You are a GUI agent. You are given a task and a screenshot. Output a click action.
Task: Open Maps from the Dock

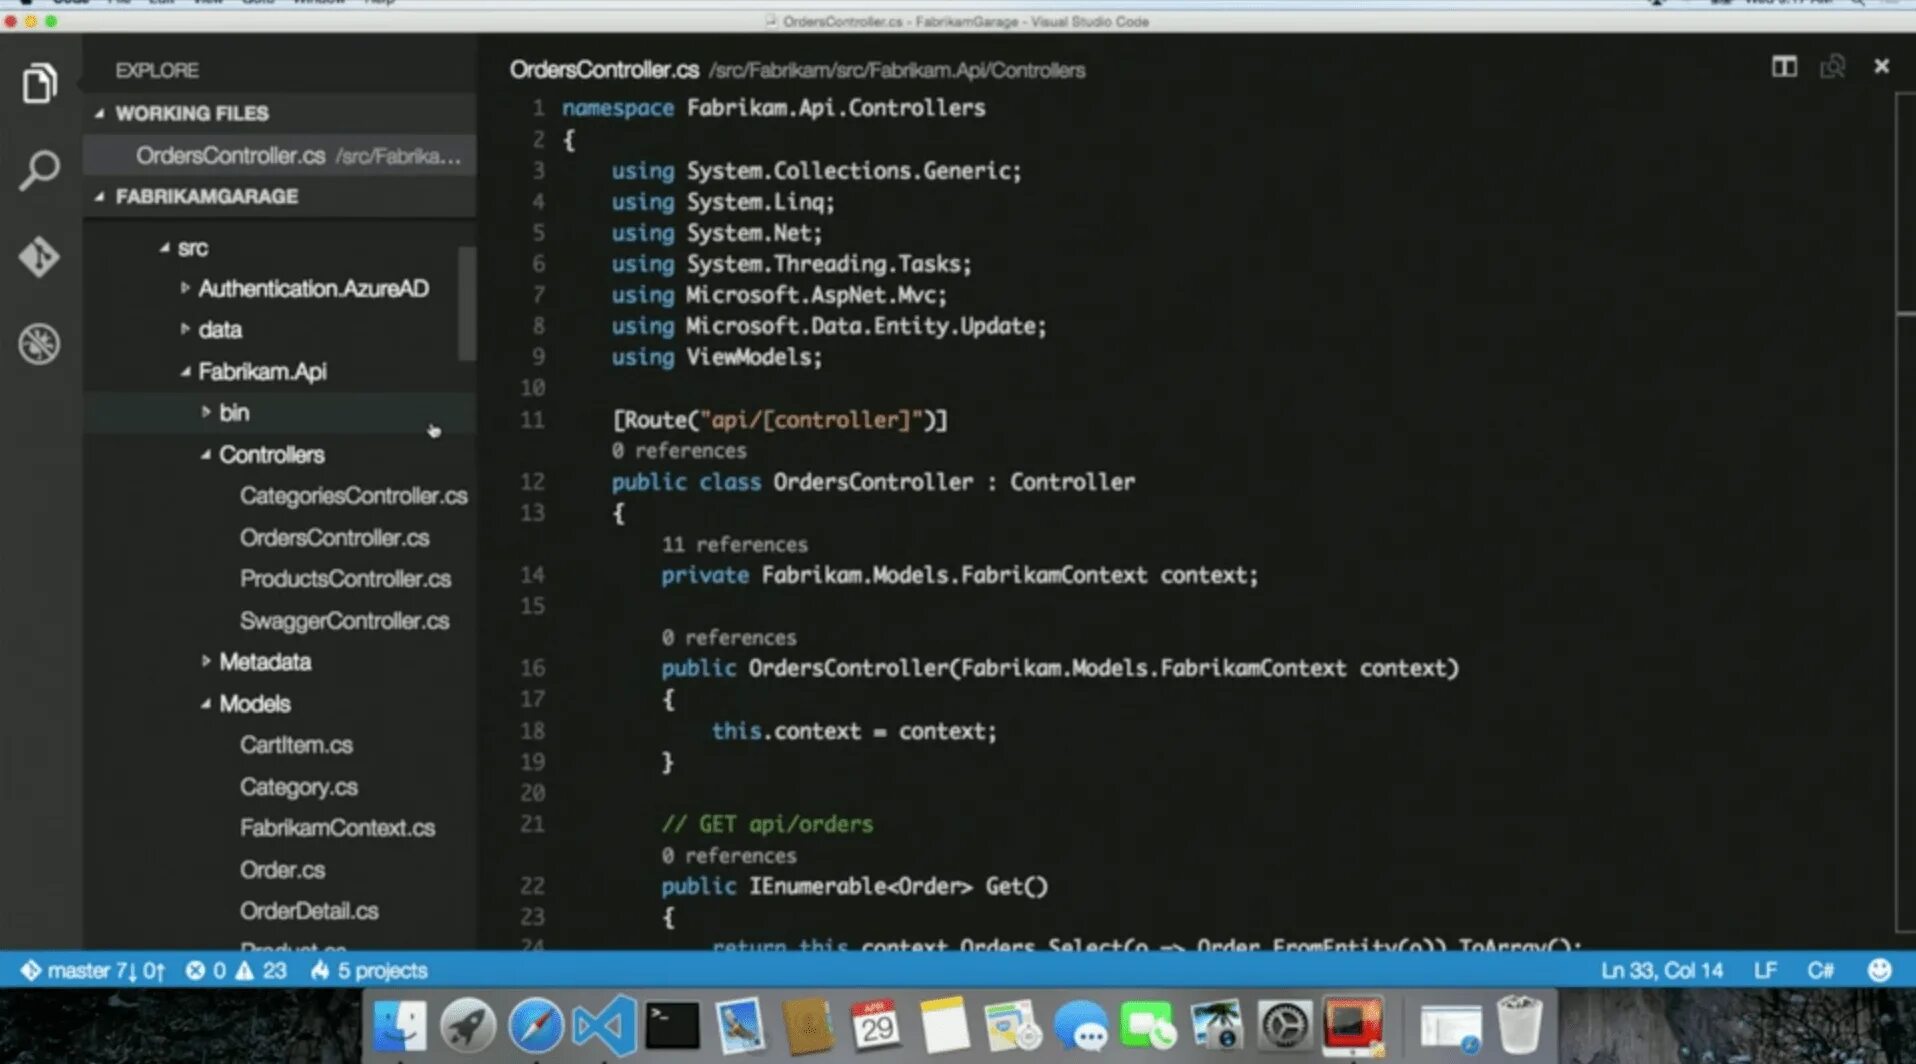coord(1012,1025)
